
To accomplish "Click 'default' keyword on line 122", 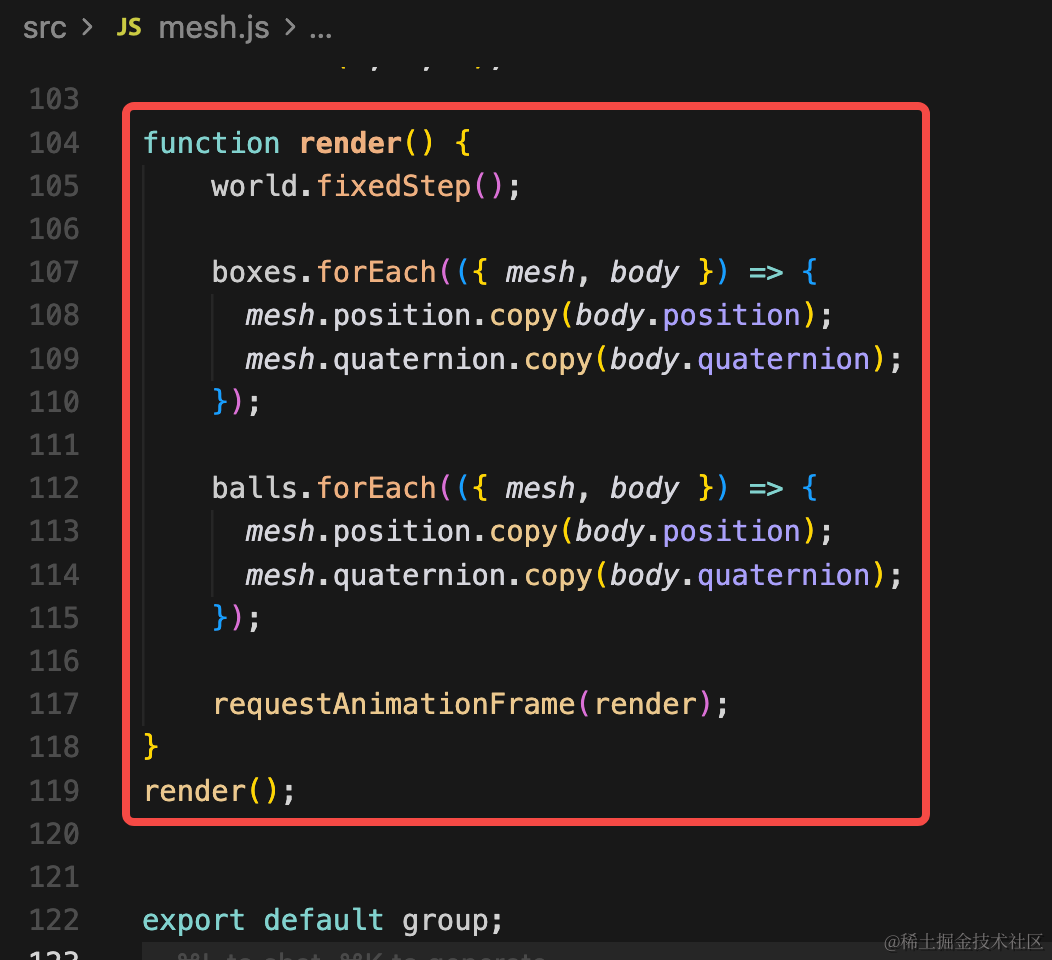I will [x=324, y=920].
